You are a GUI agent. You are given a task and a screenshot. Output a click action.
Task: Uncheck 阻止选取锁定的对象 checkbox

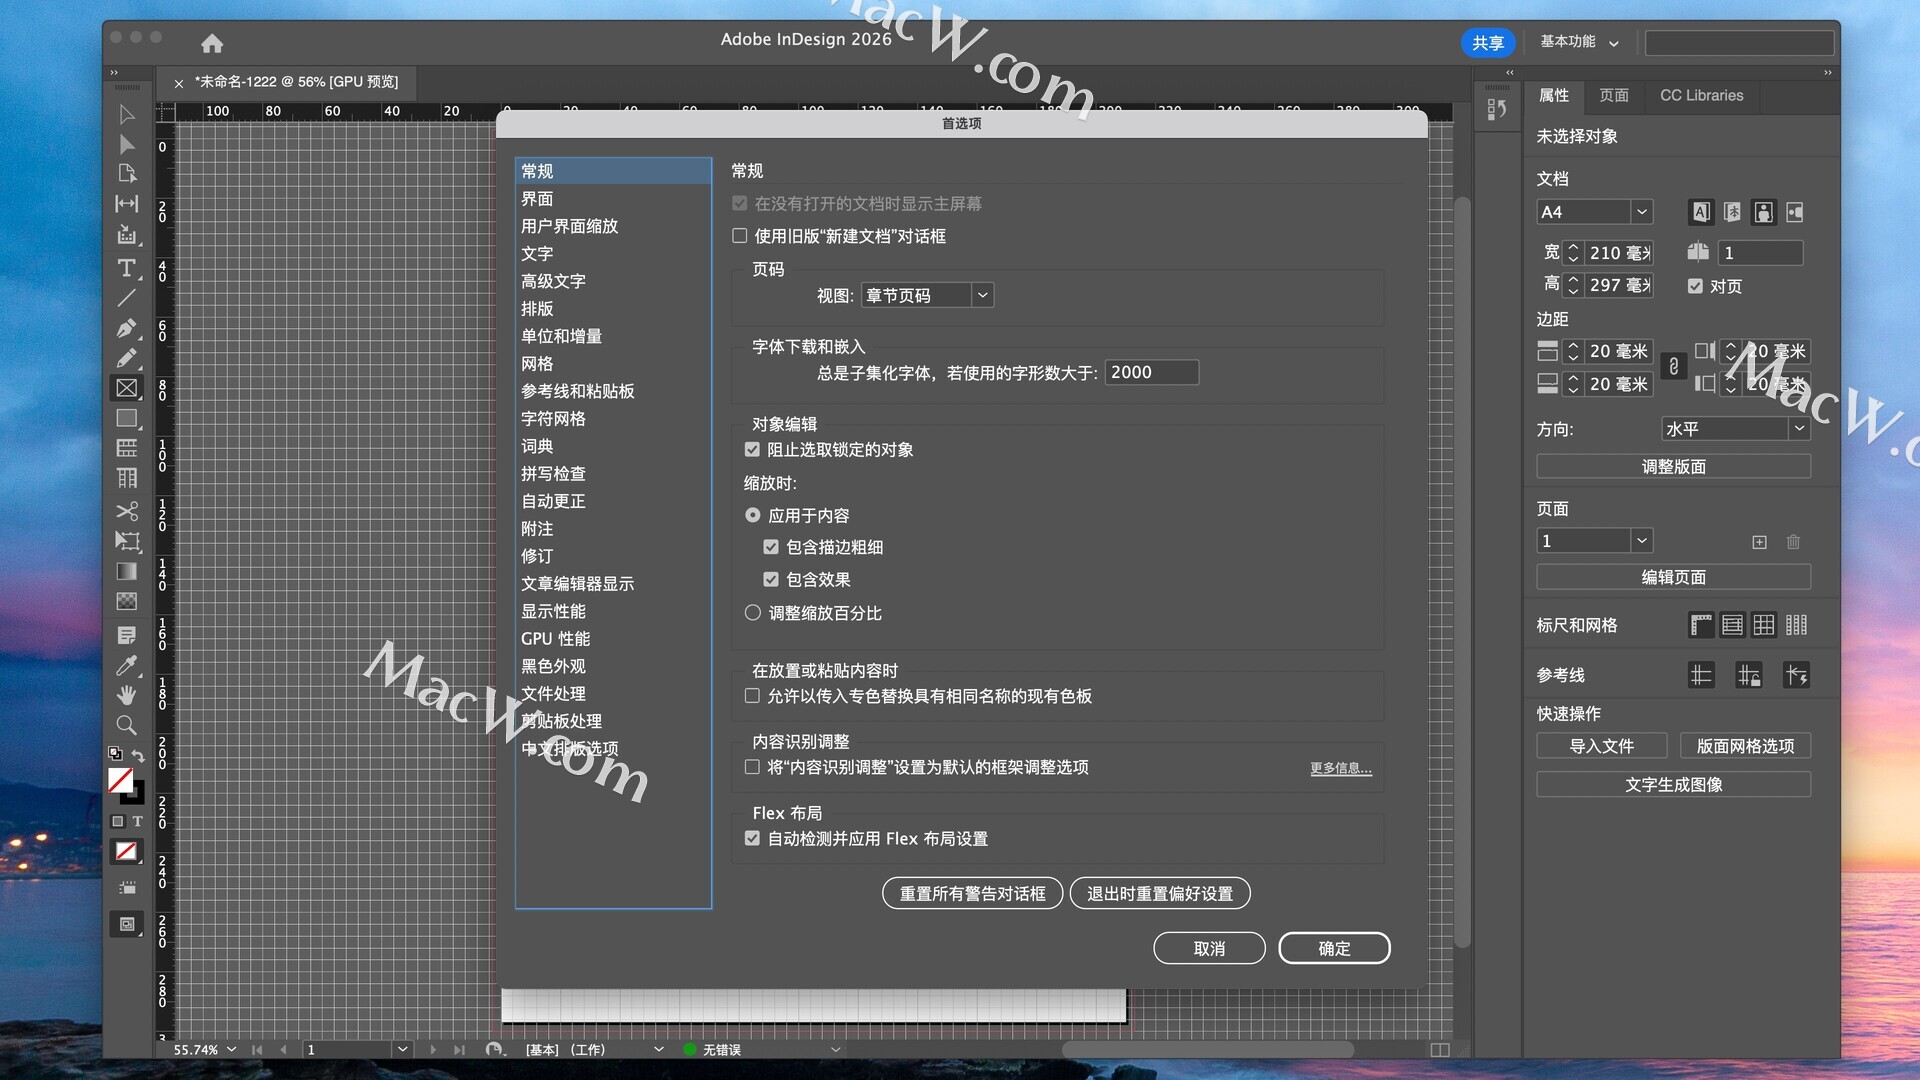pos(752,450)
